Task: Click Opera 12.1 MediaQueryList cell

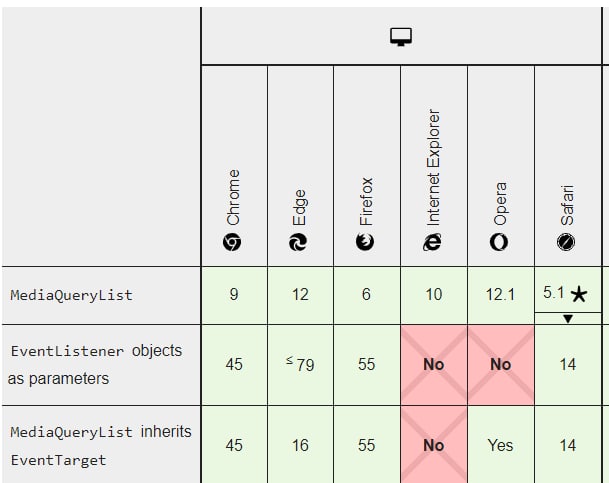Action: (x=500, y=296)
